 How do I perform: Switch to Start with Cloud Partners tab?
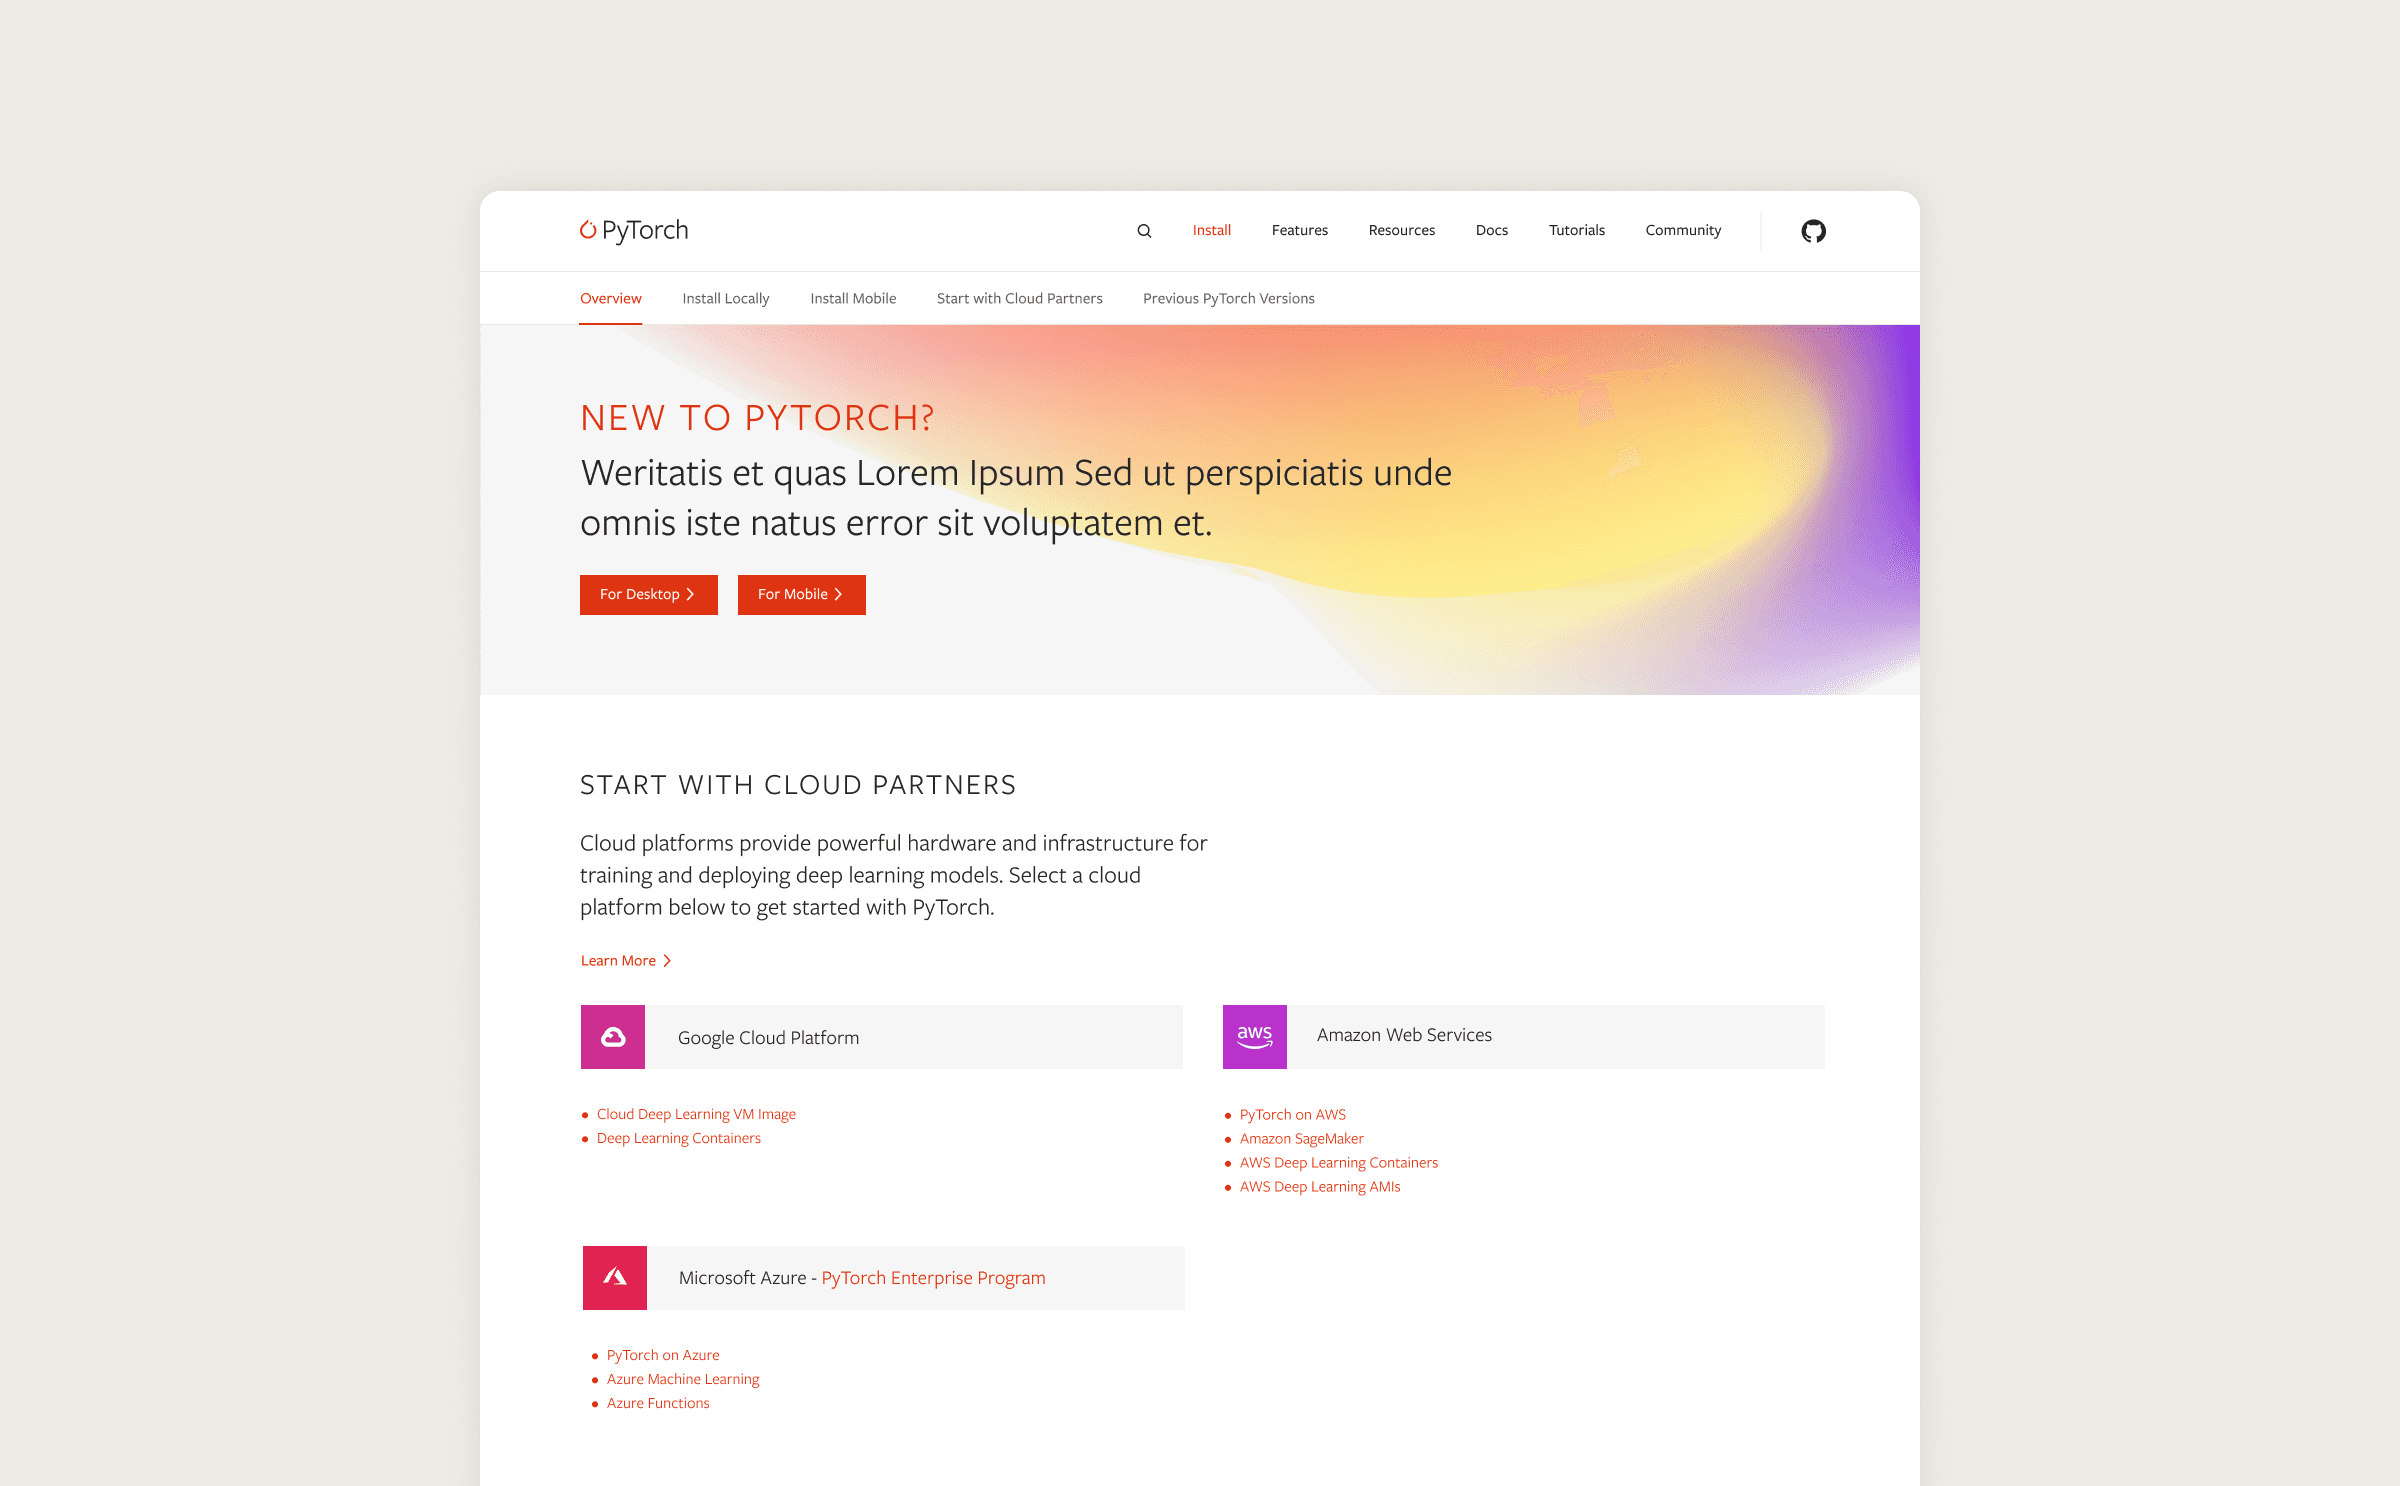(x=1019, y=298)
